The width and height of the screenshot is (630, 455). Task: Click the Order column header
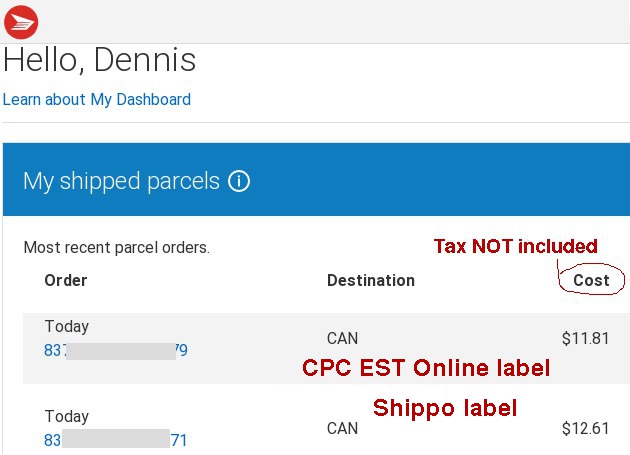(x=66, y=280)
